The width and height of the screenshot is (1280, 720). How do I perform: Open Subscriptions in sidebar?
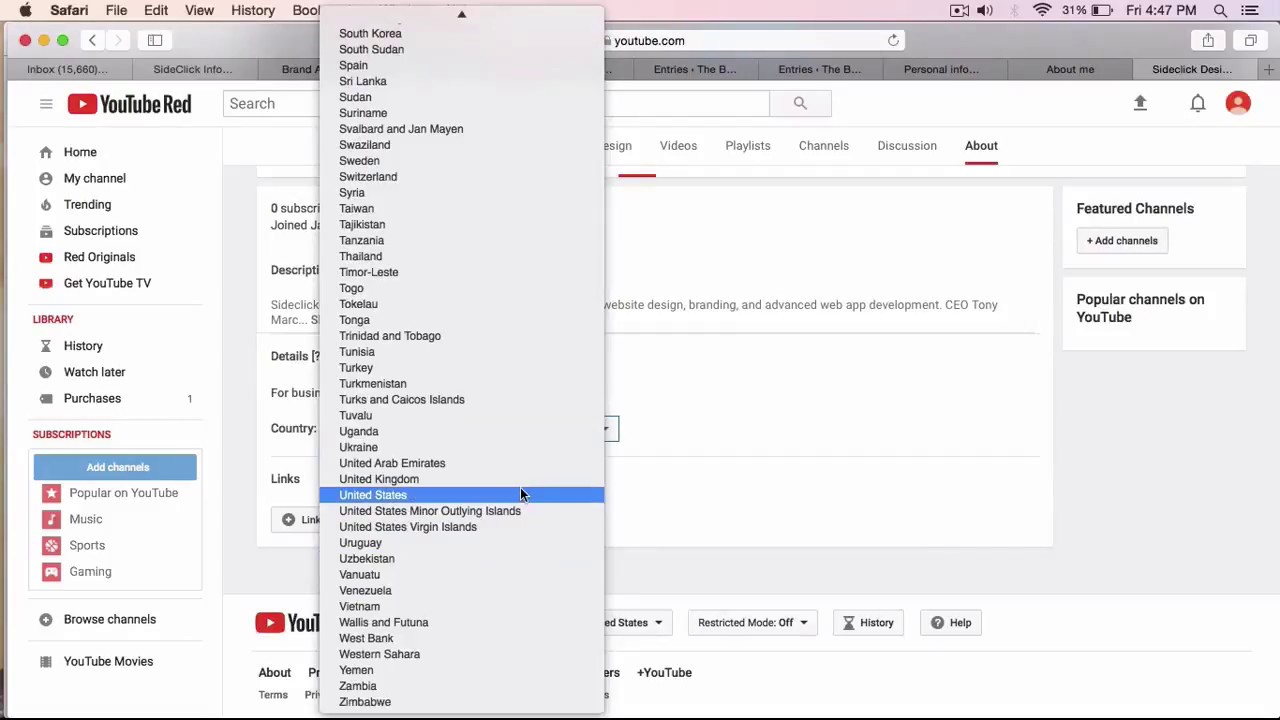click(101, 230)
